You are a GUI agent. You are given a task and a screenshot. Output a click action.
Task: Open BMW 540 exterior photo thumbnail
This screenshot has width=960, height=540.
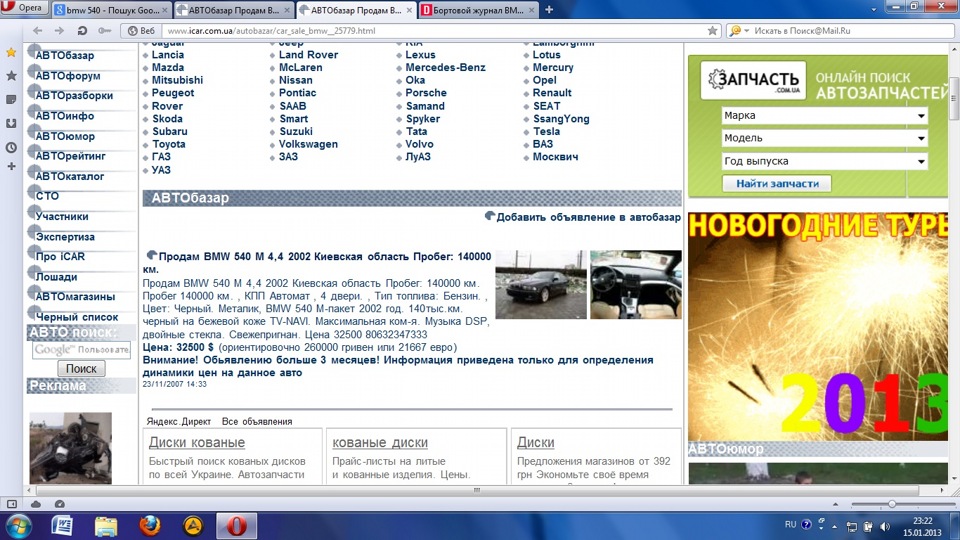541,285
